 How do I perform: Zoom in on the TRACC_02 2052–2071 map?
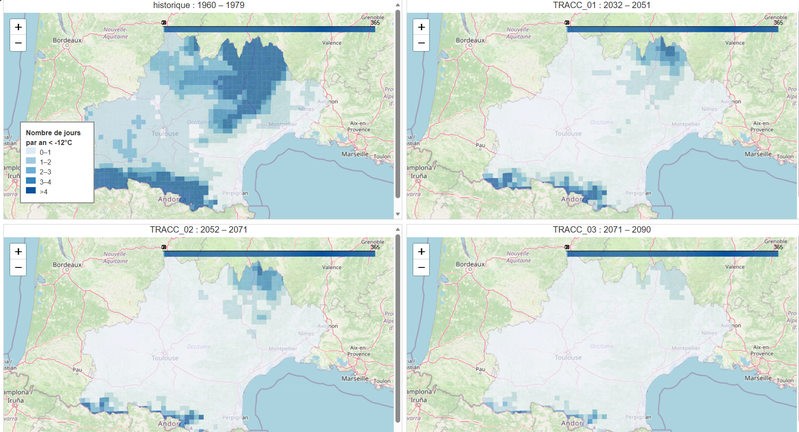click(x=19, y=251)
